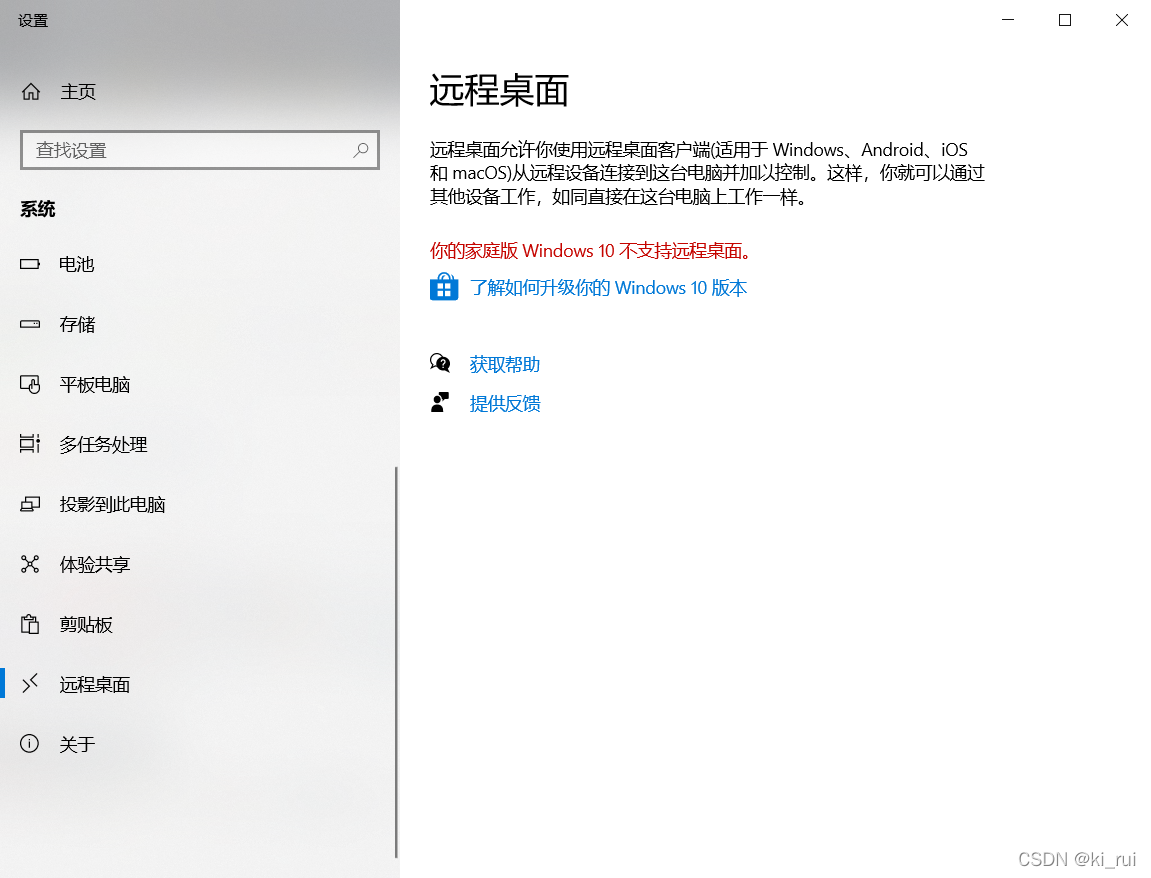Open the 剪贴板 settings page
This screenshot has height=878, width=1151.
tap(86, 625)
